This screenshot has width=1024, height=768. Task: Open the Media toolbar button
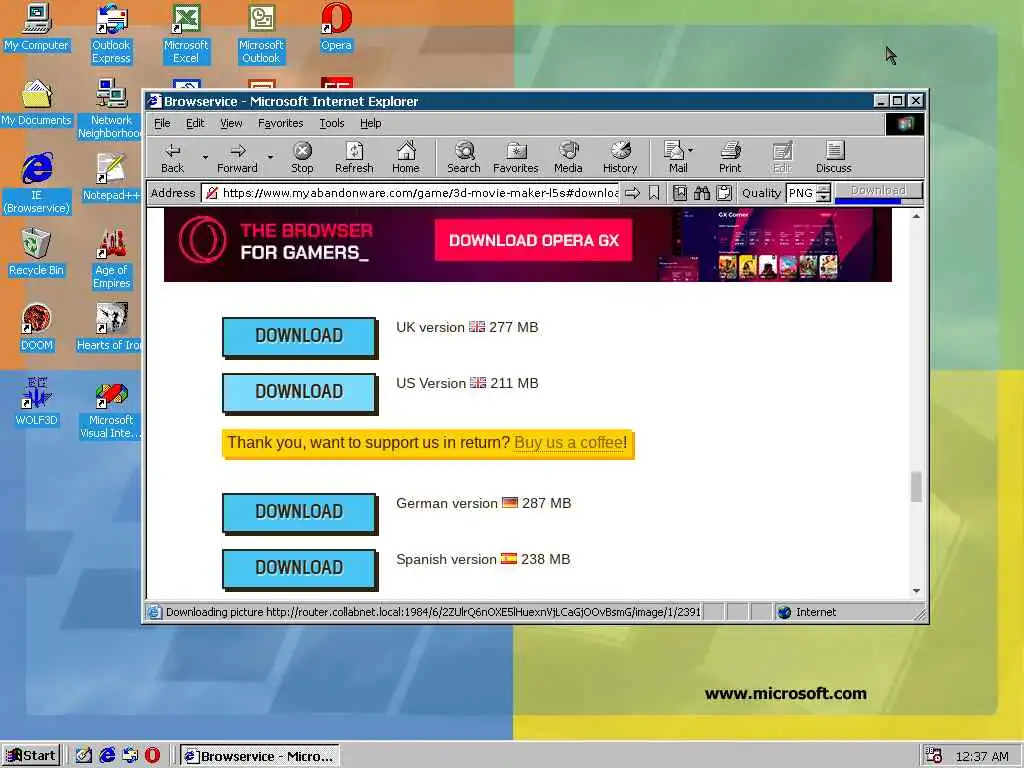tap(568, 157)
